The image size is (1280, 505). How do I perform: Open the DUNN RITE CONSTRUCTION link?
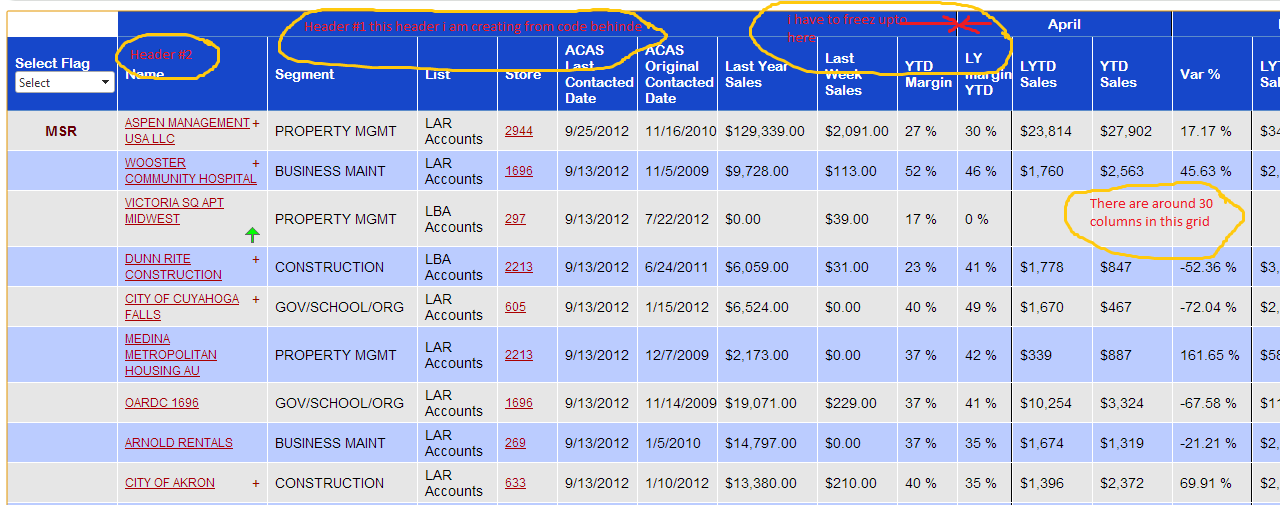pyautogui.click(x=173, y=267)
